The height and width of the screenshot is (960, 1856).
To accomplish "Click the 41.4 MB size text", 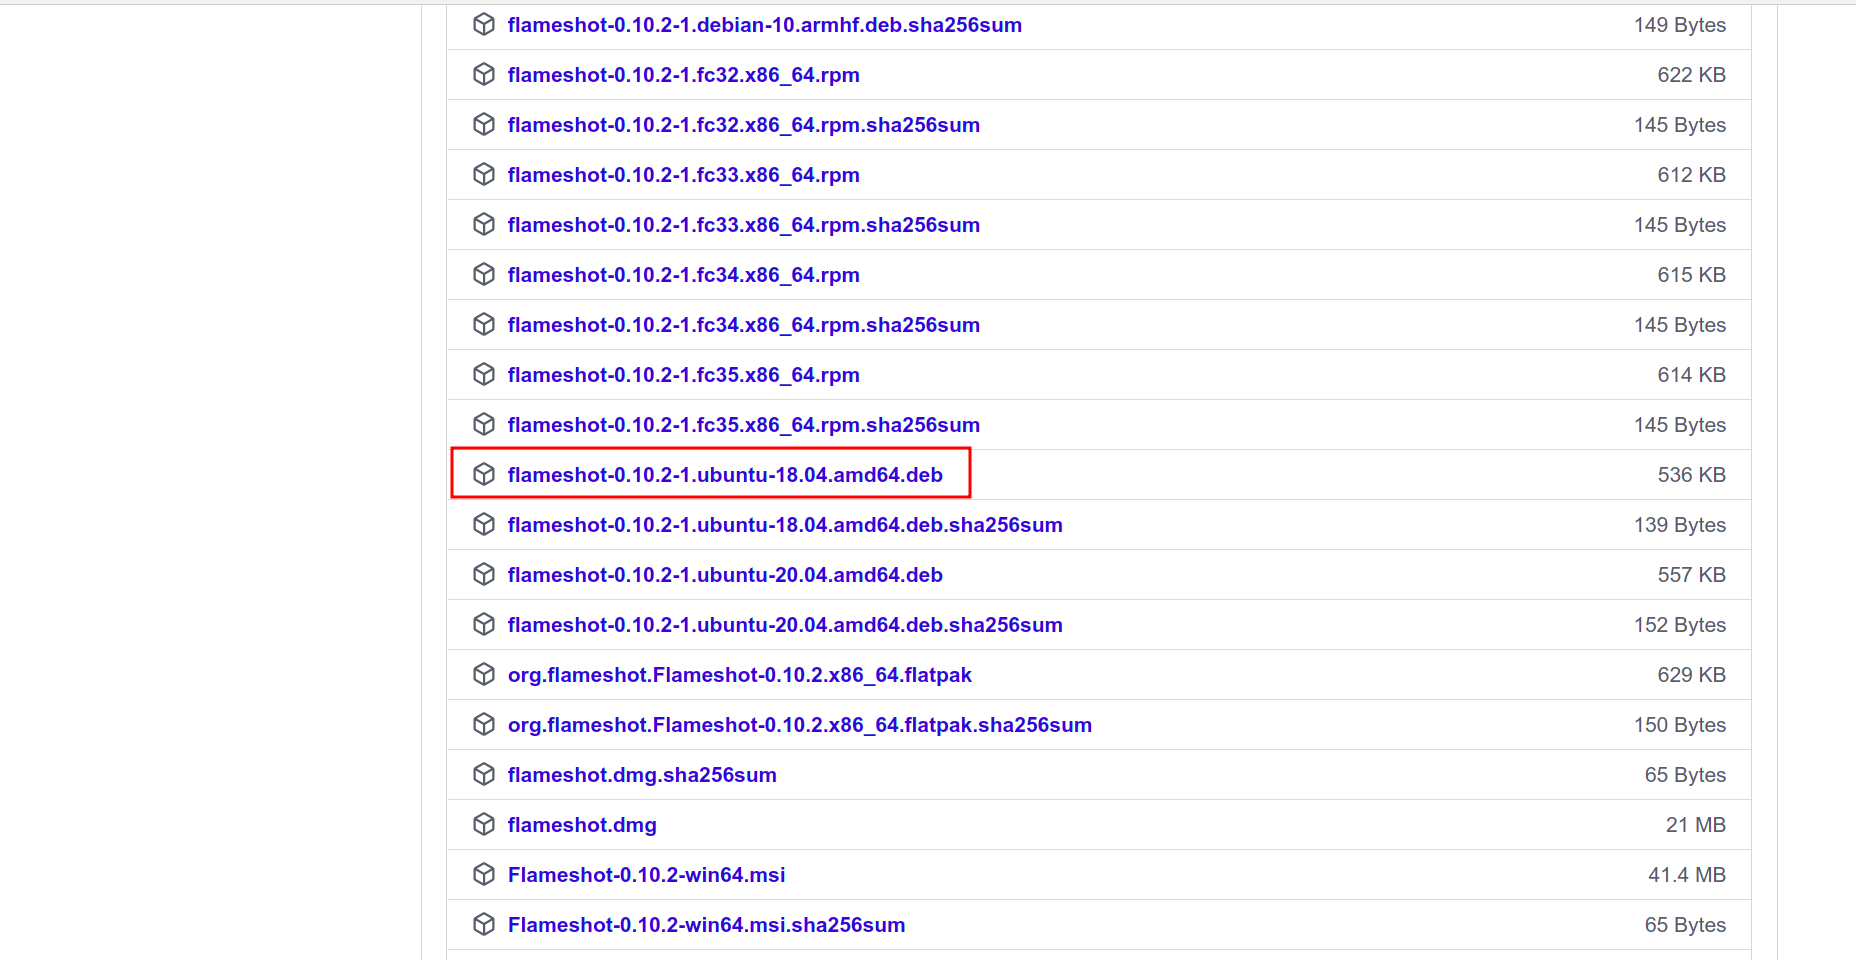I will click(1687, 875).
